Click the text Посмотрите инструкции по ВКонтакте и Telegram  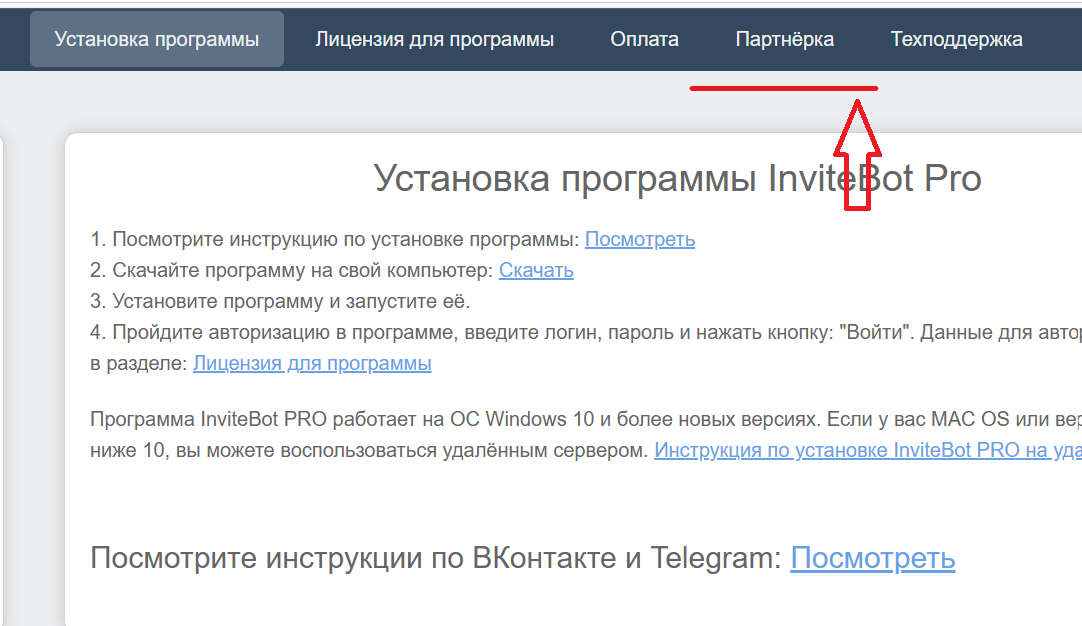[435, 558]
